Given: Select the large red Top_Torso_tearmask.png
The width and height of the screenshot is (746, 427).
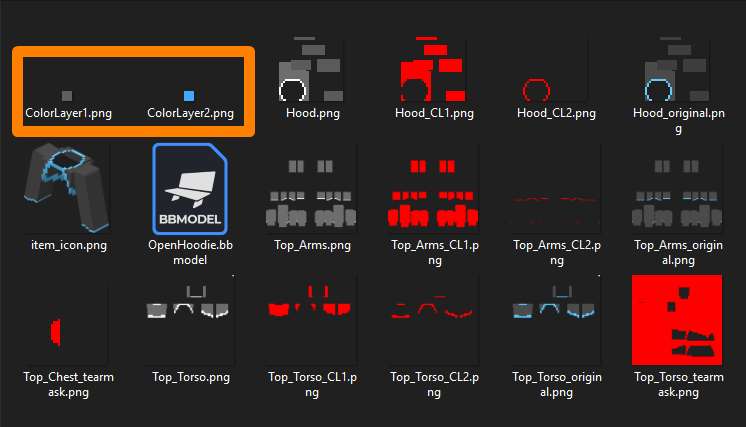Looking at the screenshot, I should [677, 320].
